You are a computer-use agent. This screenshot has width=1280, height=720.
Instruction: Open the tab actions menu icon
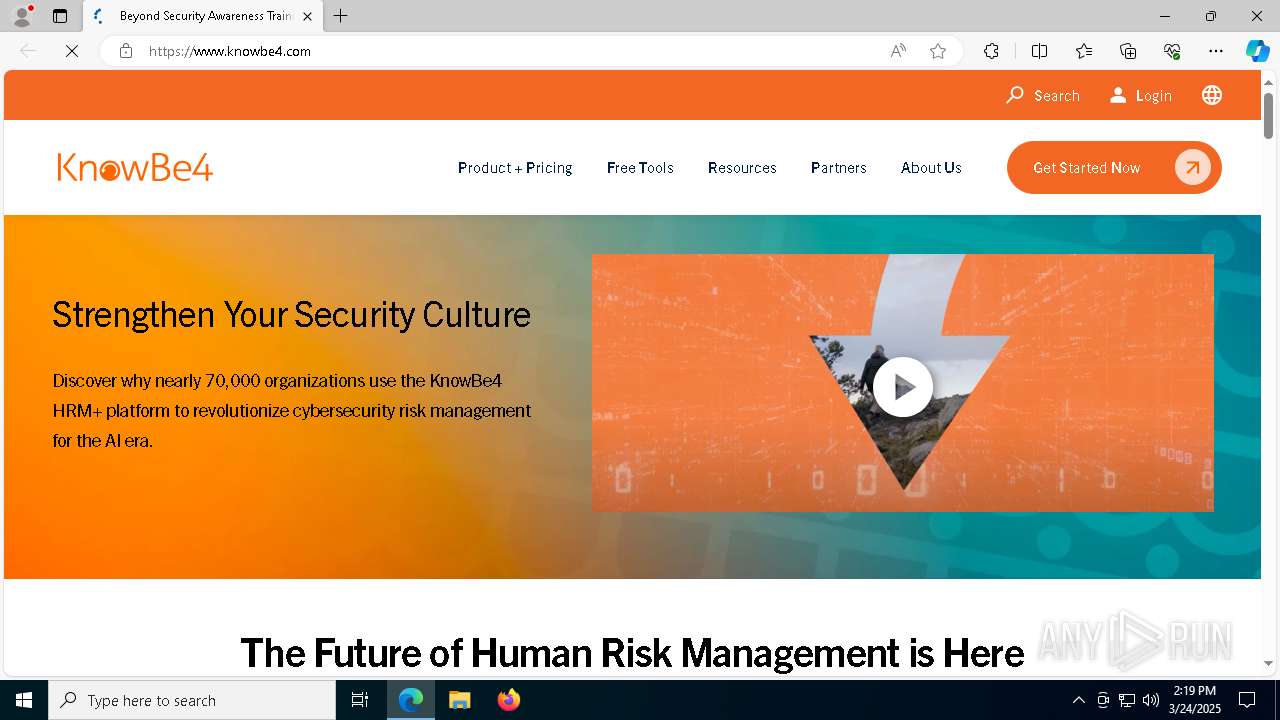pyautogui.click(x=60, y=16)
